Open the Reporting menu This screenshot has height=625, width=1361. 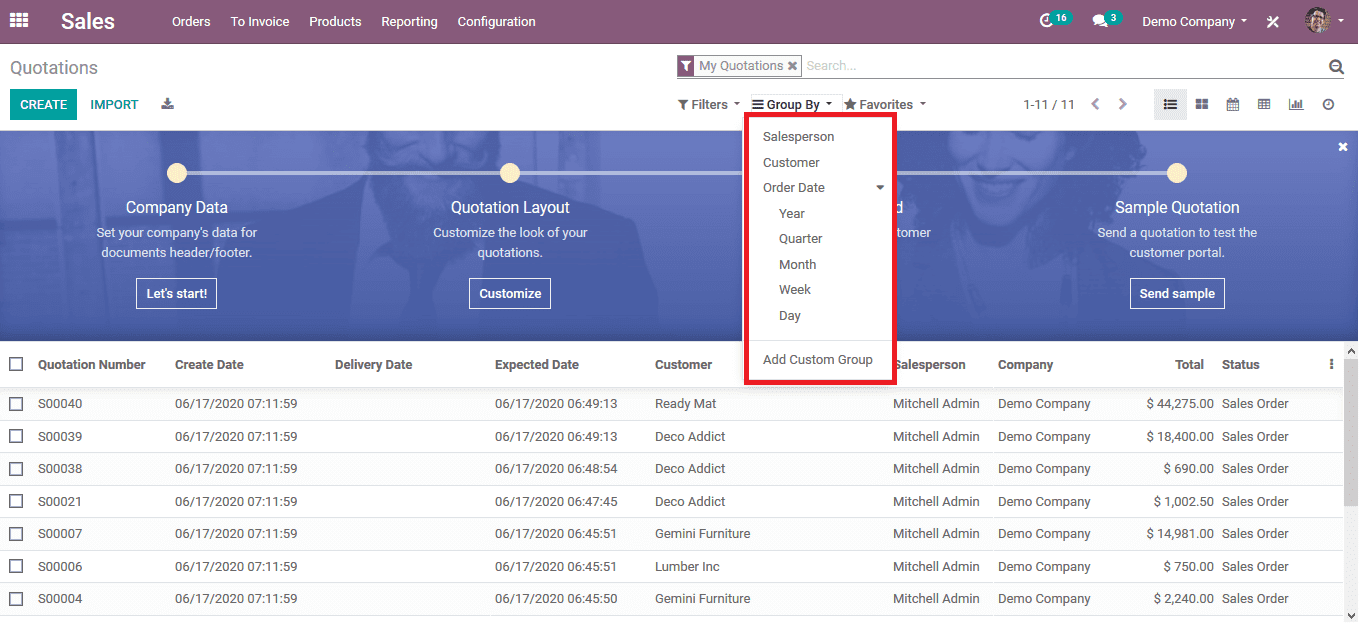point(409,21)
